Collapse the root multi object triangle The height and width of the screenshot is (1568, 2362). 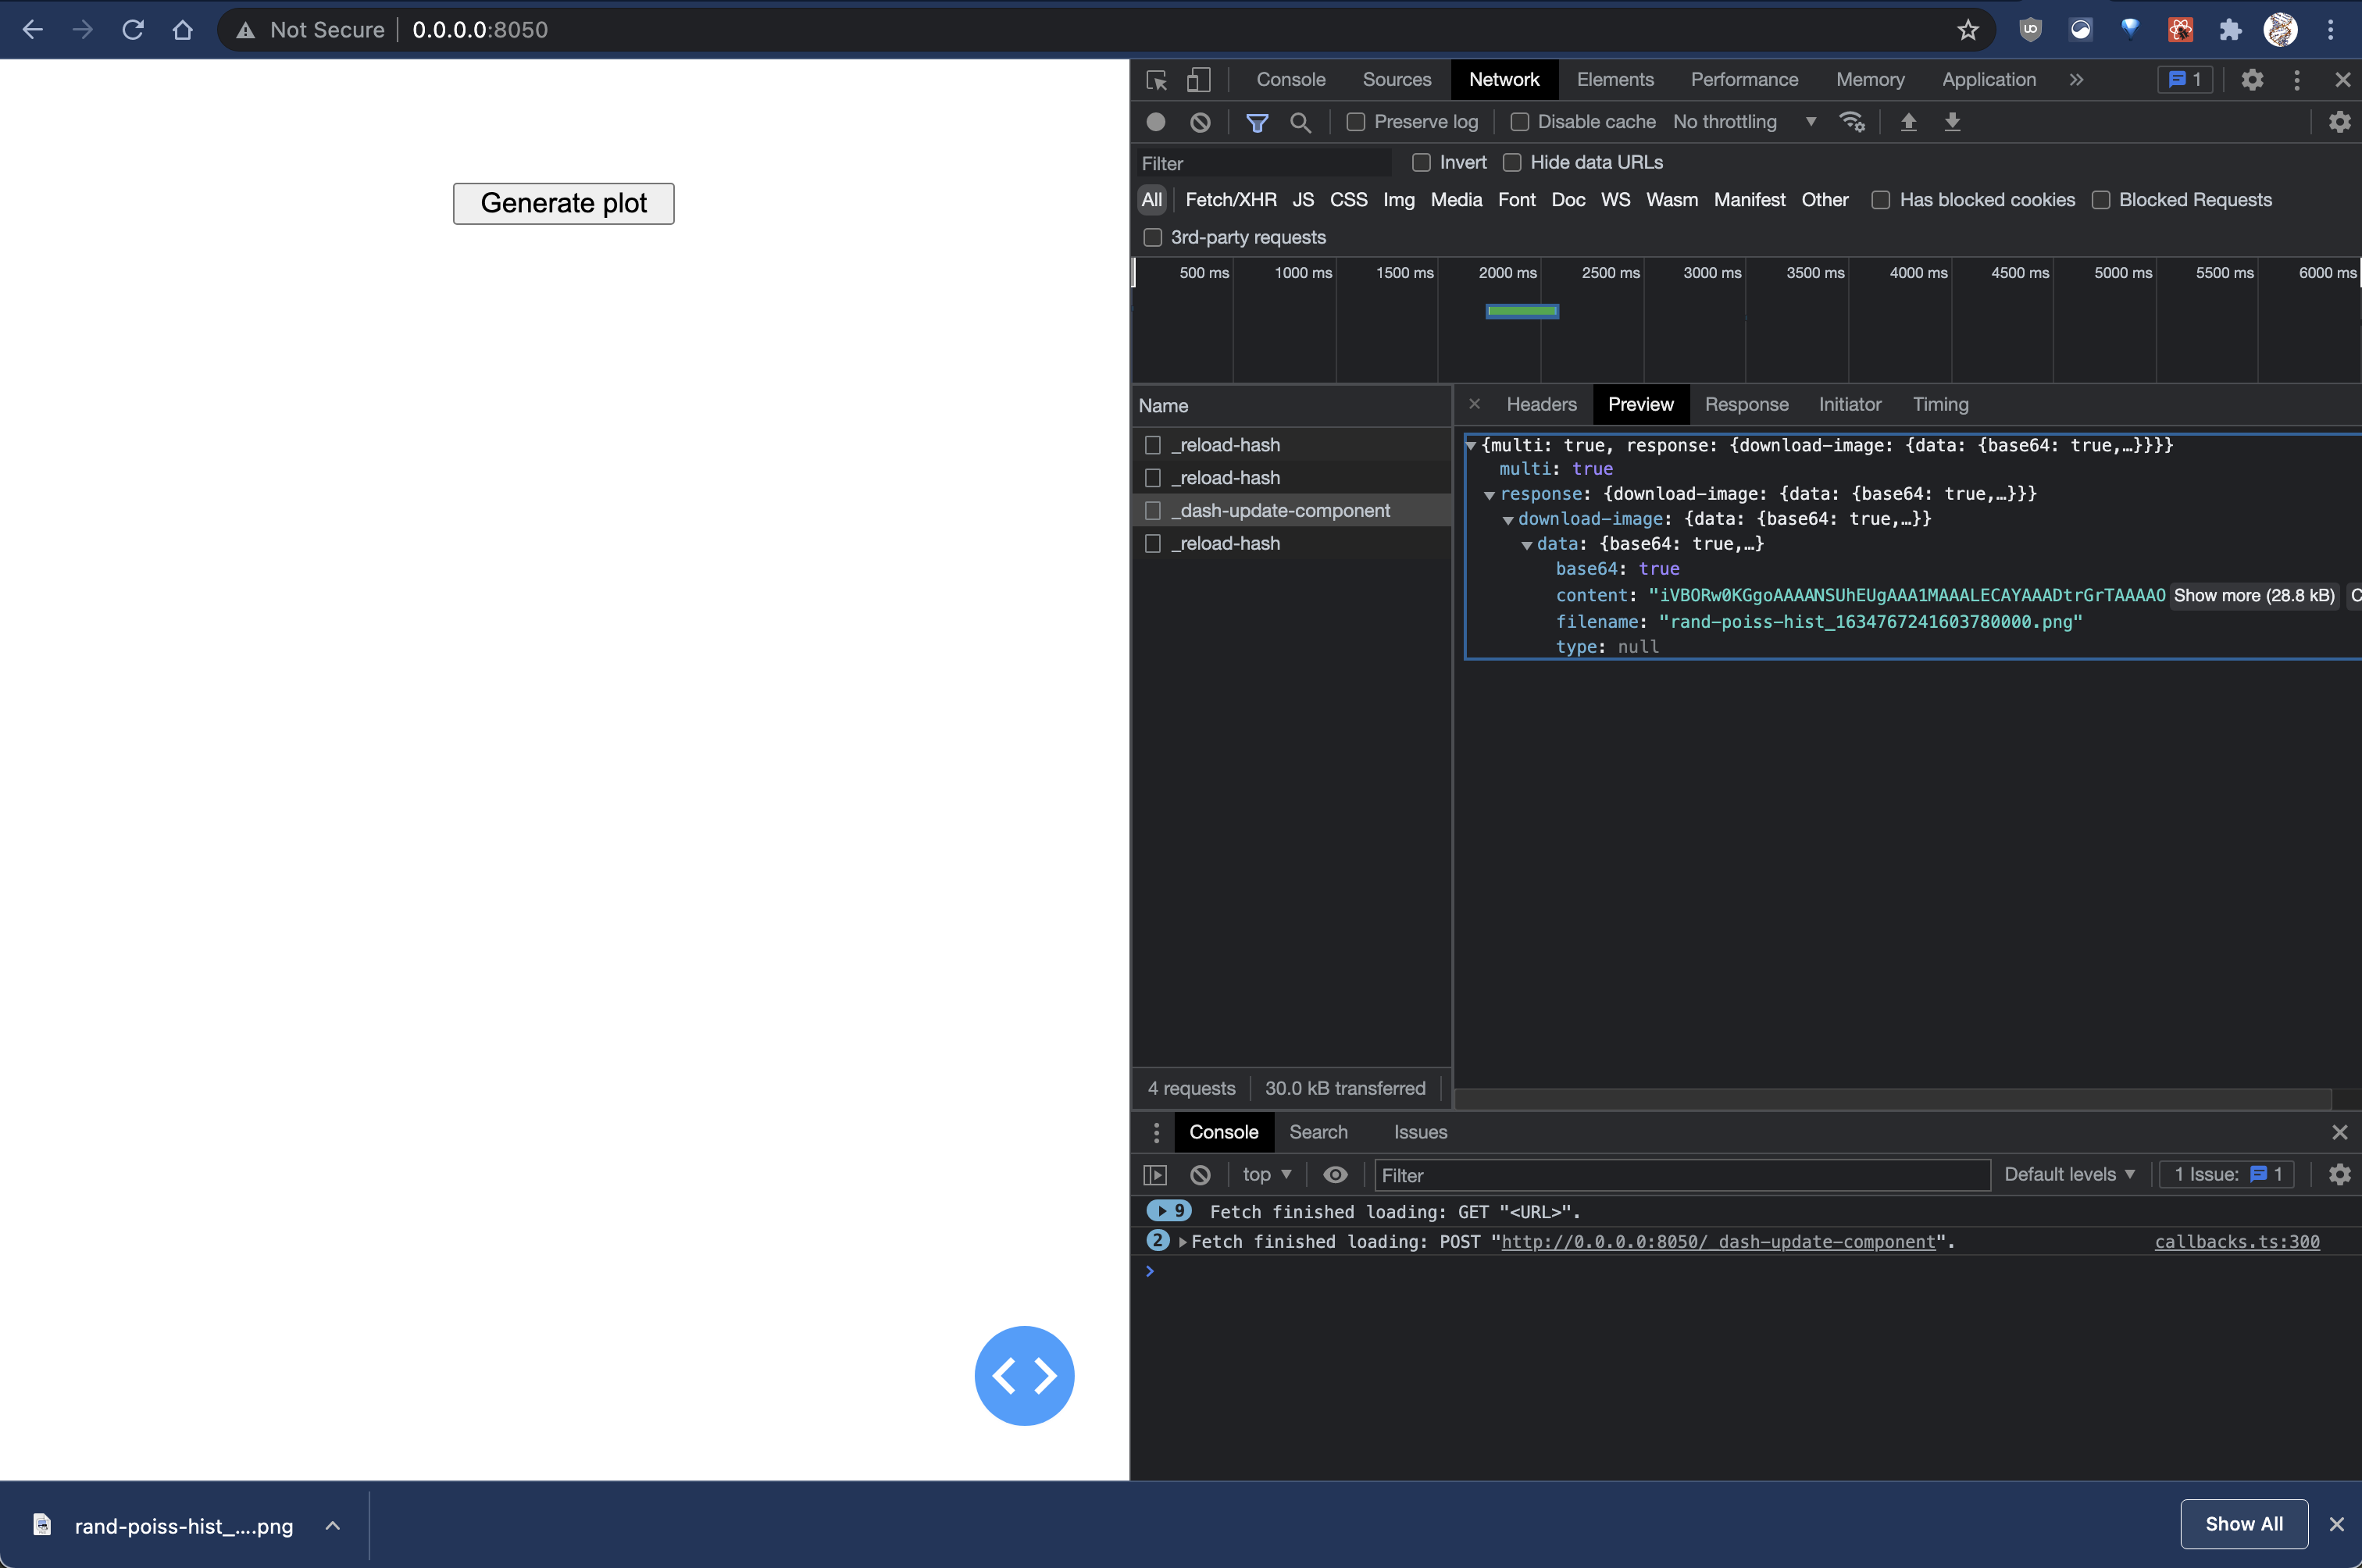coord(1471,446)
